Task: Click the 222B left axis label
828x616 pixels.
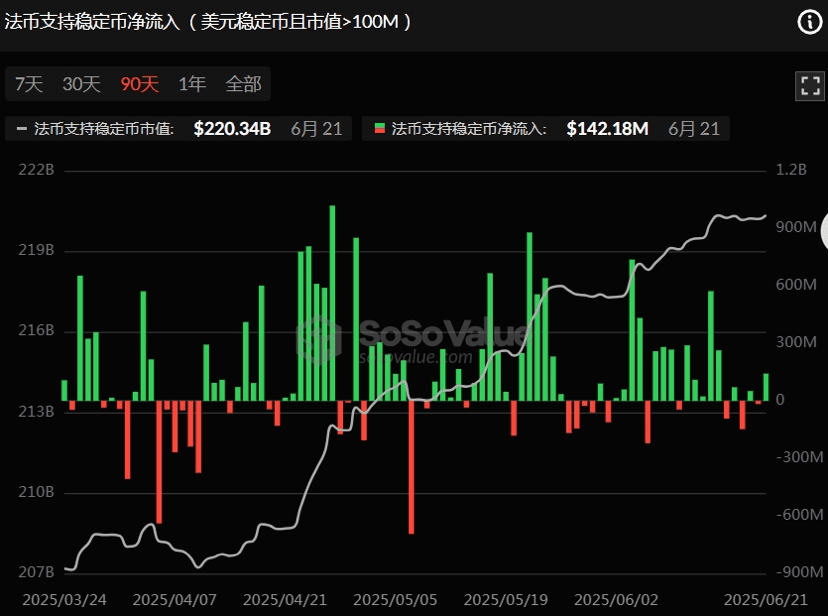Action: [x=36, y=169]
